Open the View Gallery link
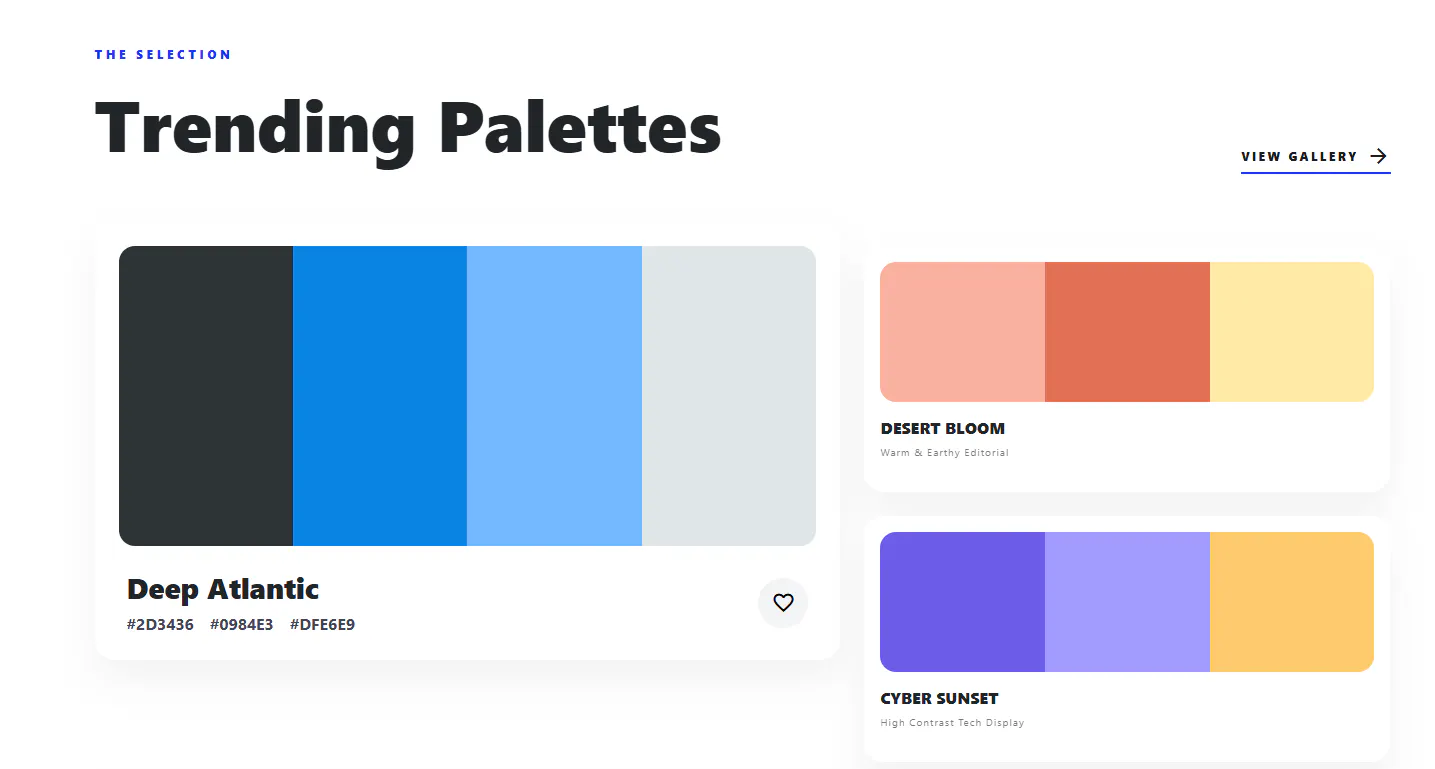The height and width of the screenshot is (769, 1435). coord(1315,157)
